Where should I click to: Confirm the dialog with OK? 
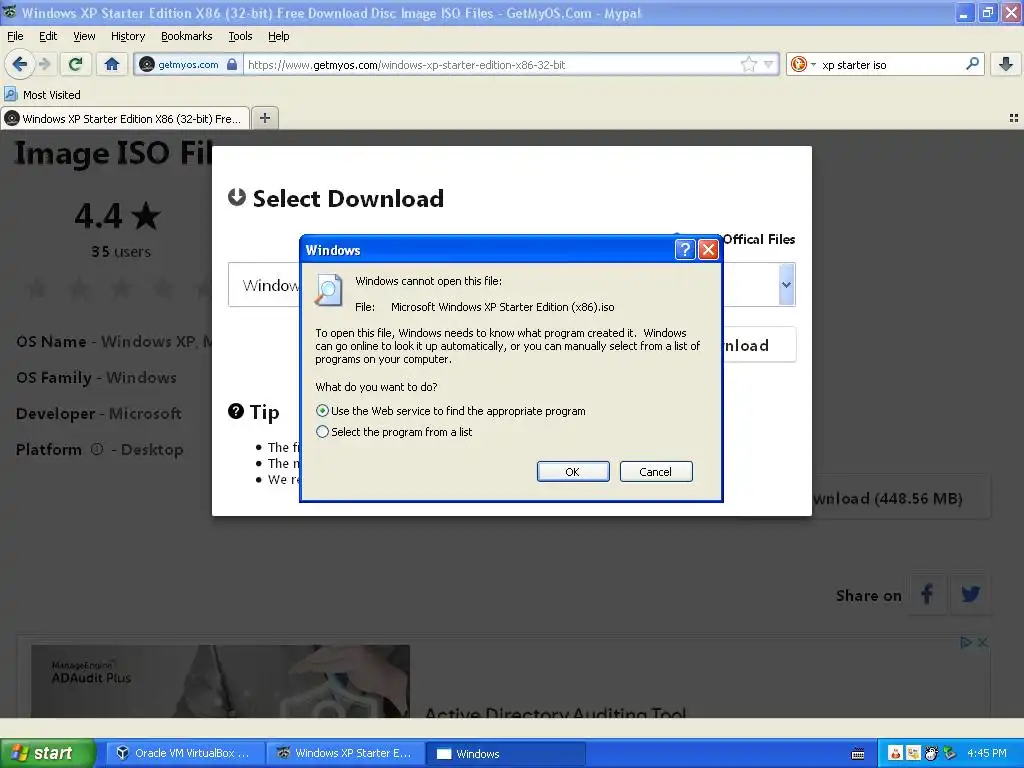(573, 472)
